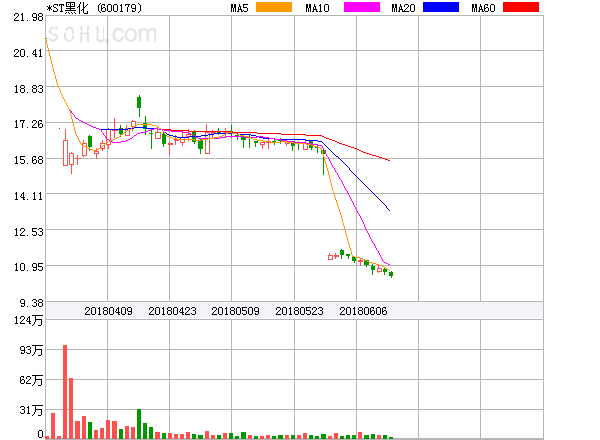Click the blue MA20 legend swatch
The image size is (600, 440).
(441, 7)
